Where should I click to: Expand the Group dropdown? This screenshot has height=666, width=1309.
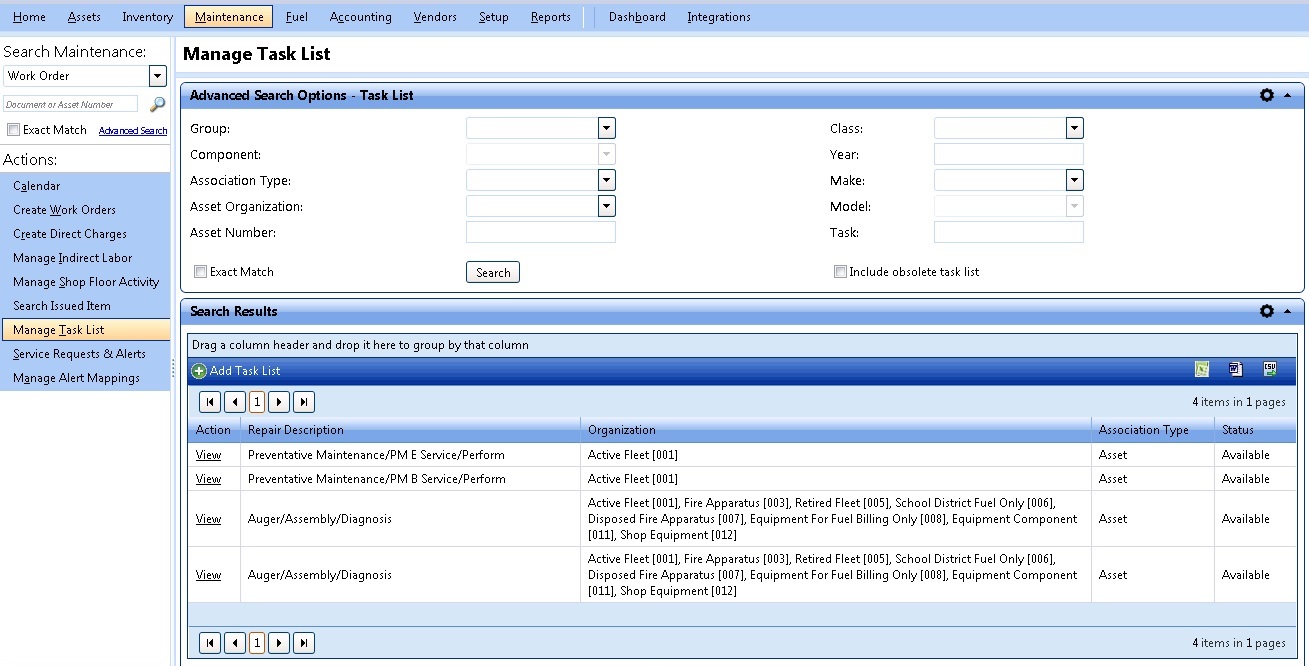(607, 128)
